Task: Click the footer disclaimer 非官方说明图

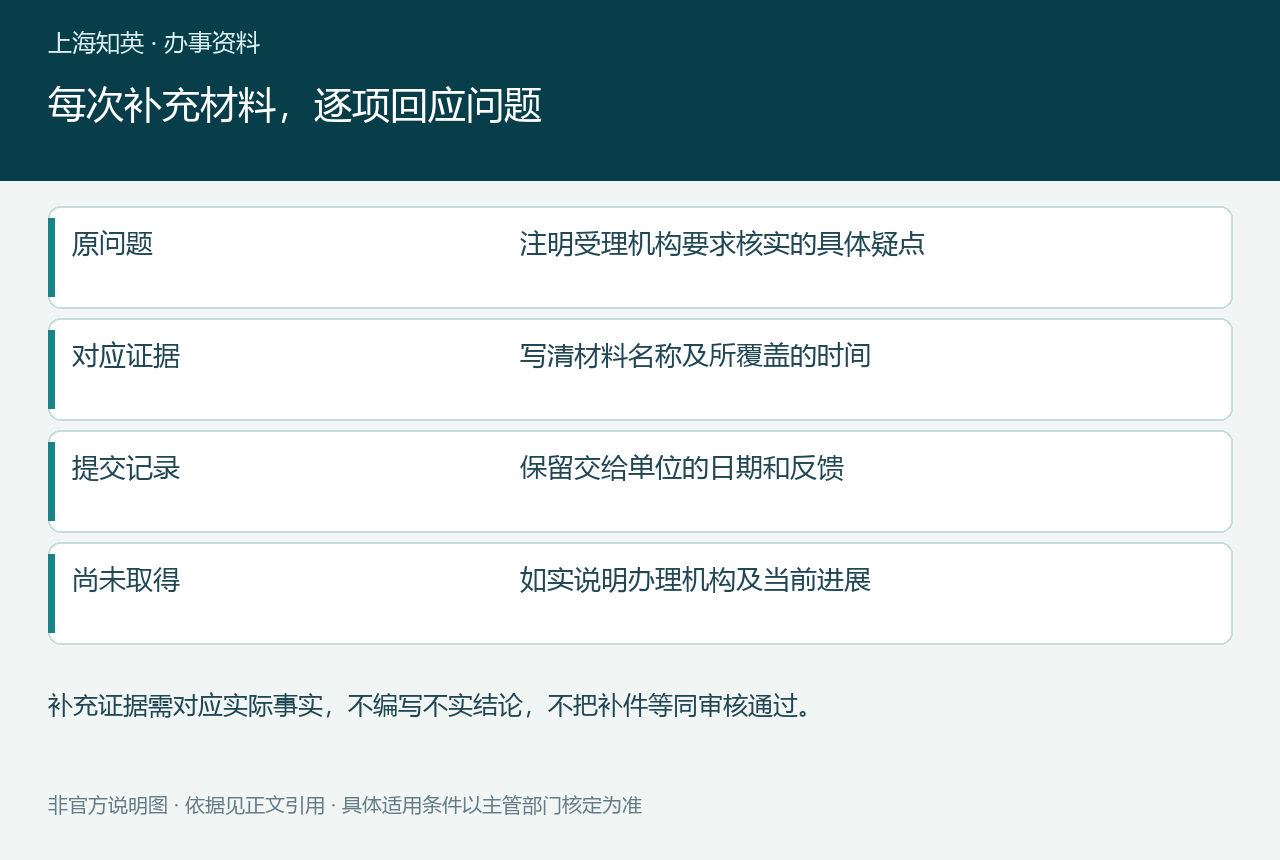Action: click(345, 805)
